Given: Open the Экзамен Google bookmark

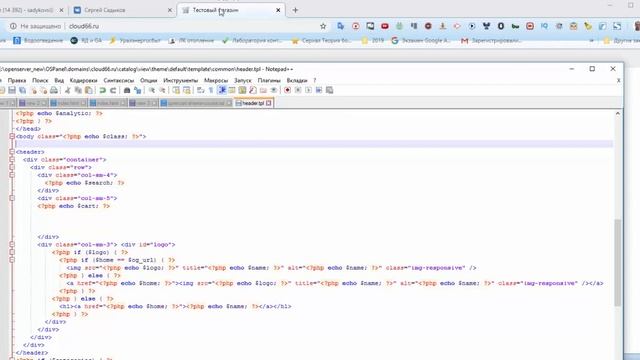Looking at the screenshot, I should pos(420,40).
